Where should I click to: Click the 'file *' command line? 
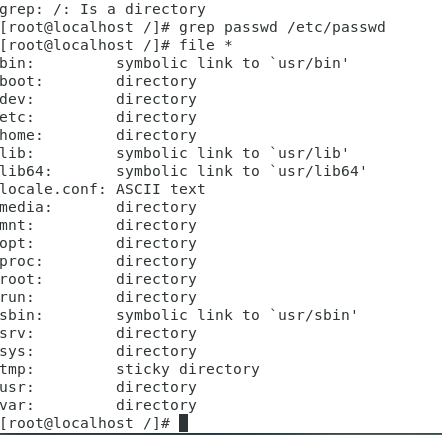tap(116, 45)
